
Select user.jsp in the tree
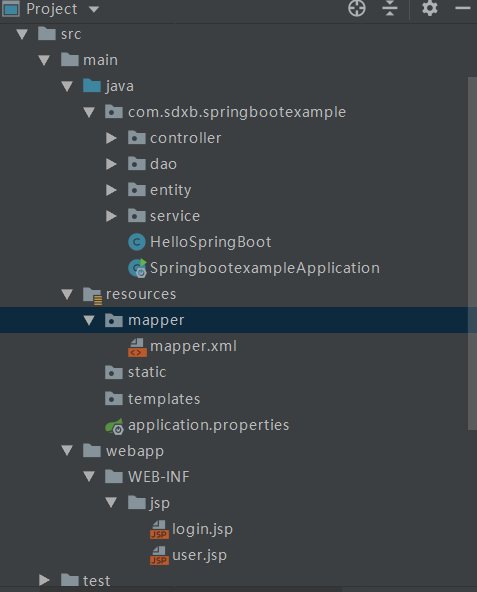click(x=199, y=555)
